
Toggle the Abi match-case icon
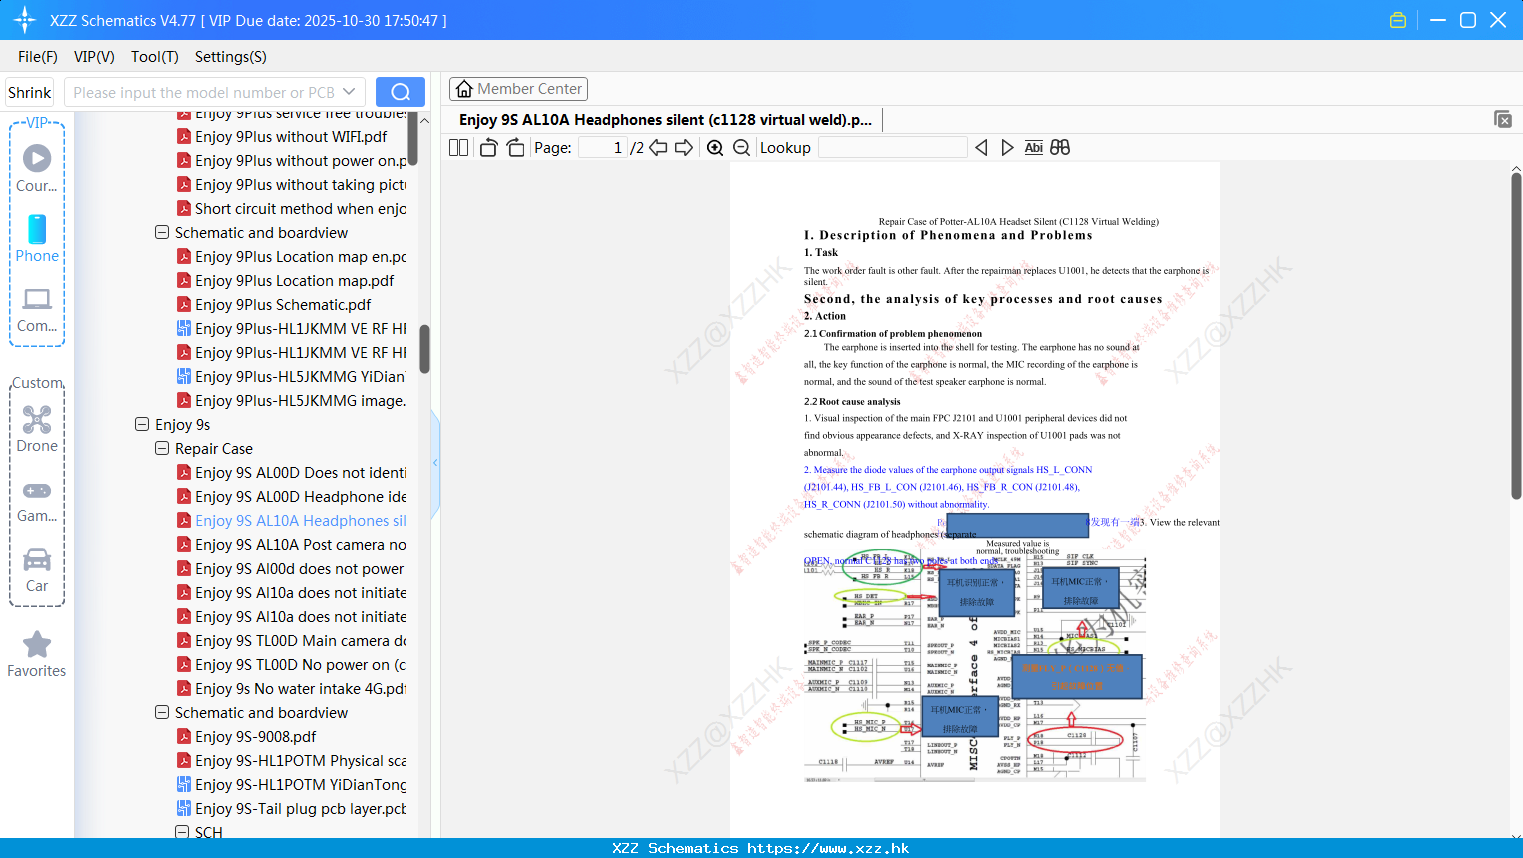click(1034, 148)
